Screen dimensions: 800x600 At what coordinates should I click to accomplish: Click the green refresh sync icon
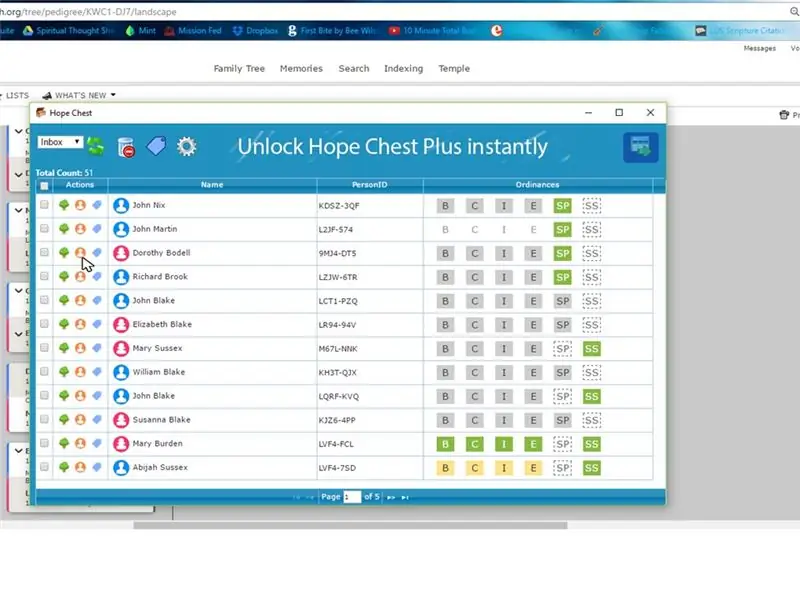(95, 146)
